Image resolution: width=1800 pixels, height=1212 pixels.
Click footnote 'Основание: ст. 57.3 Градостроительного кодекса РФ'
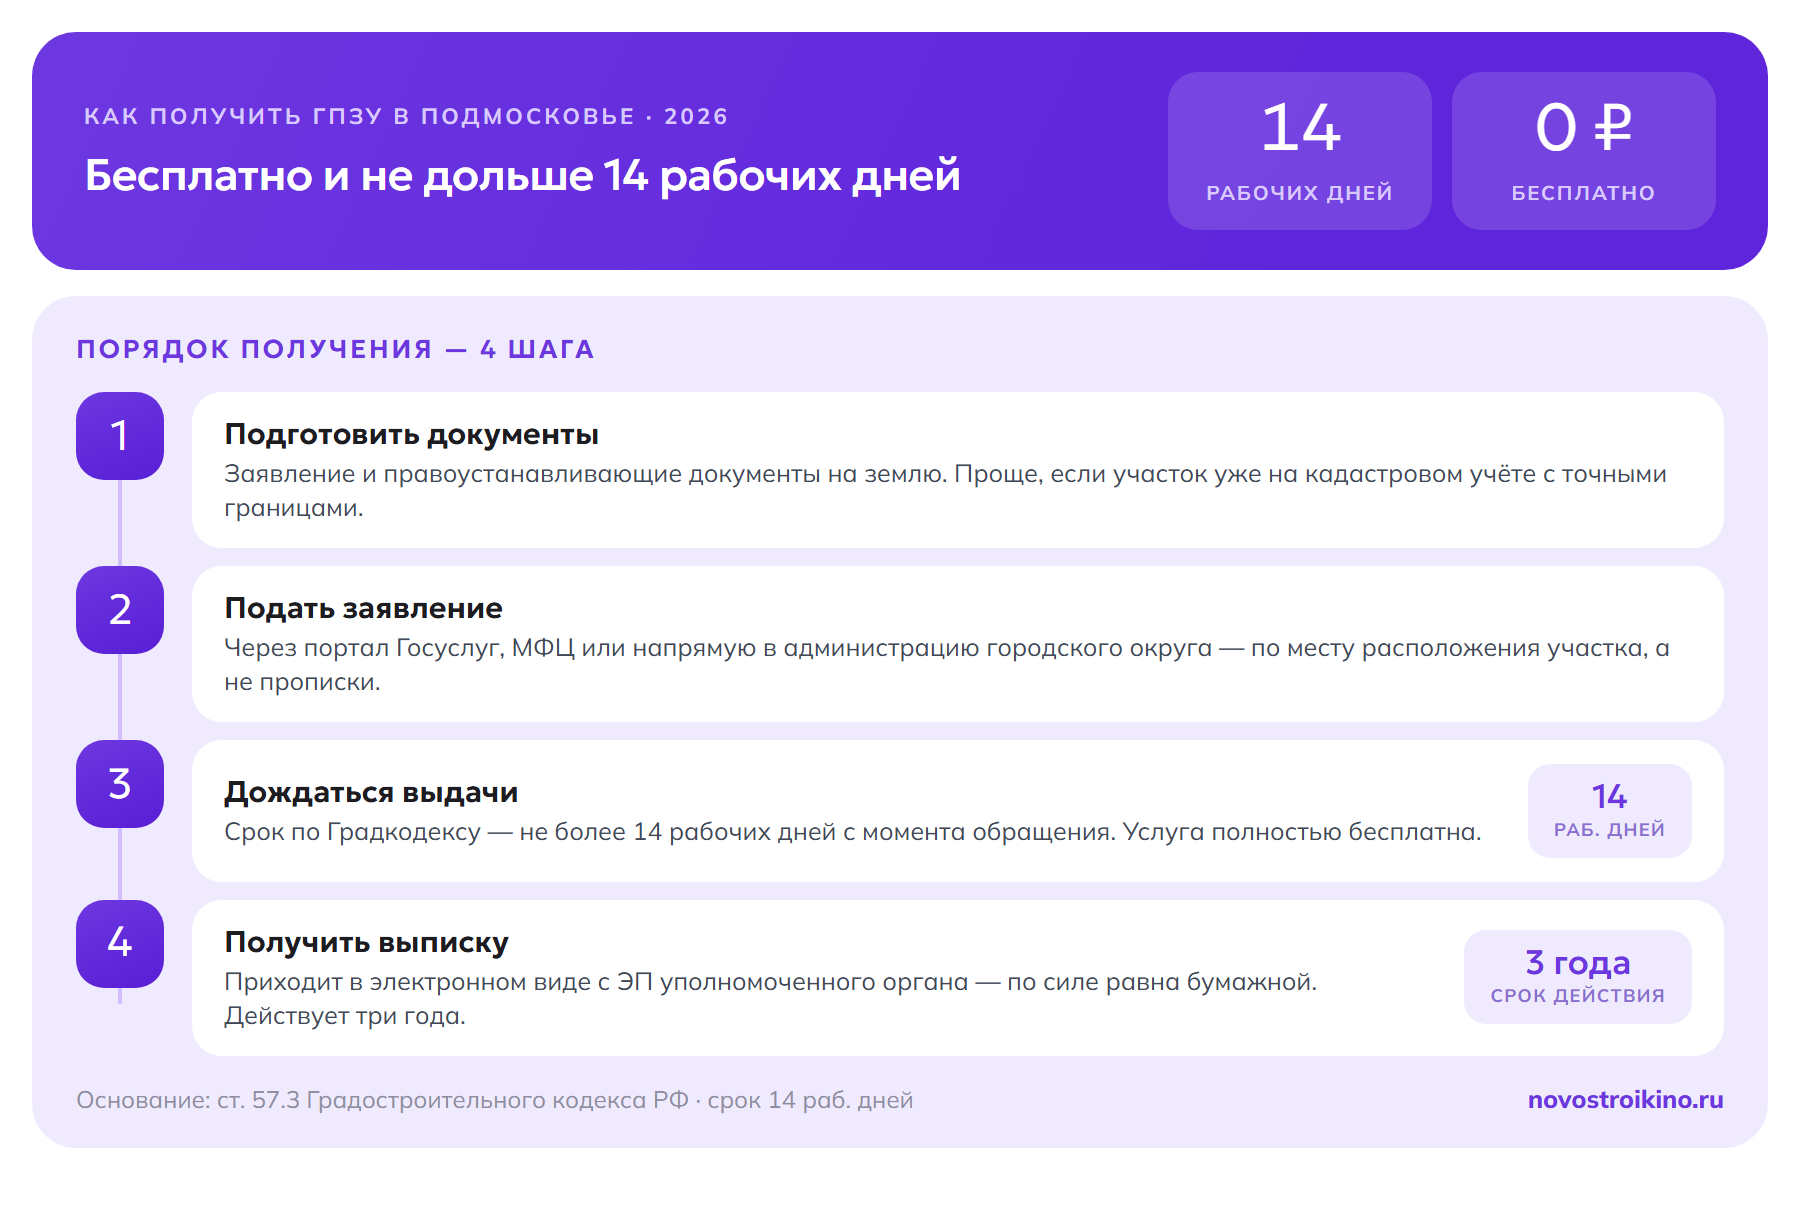pyautogui.click(x=382, y=1100)
